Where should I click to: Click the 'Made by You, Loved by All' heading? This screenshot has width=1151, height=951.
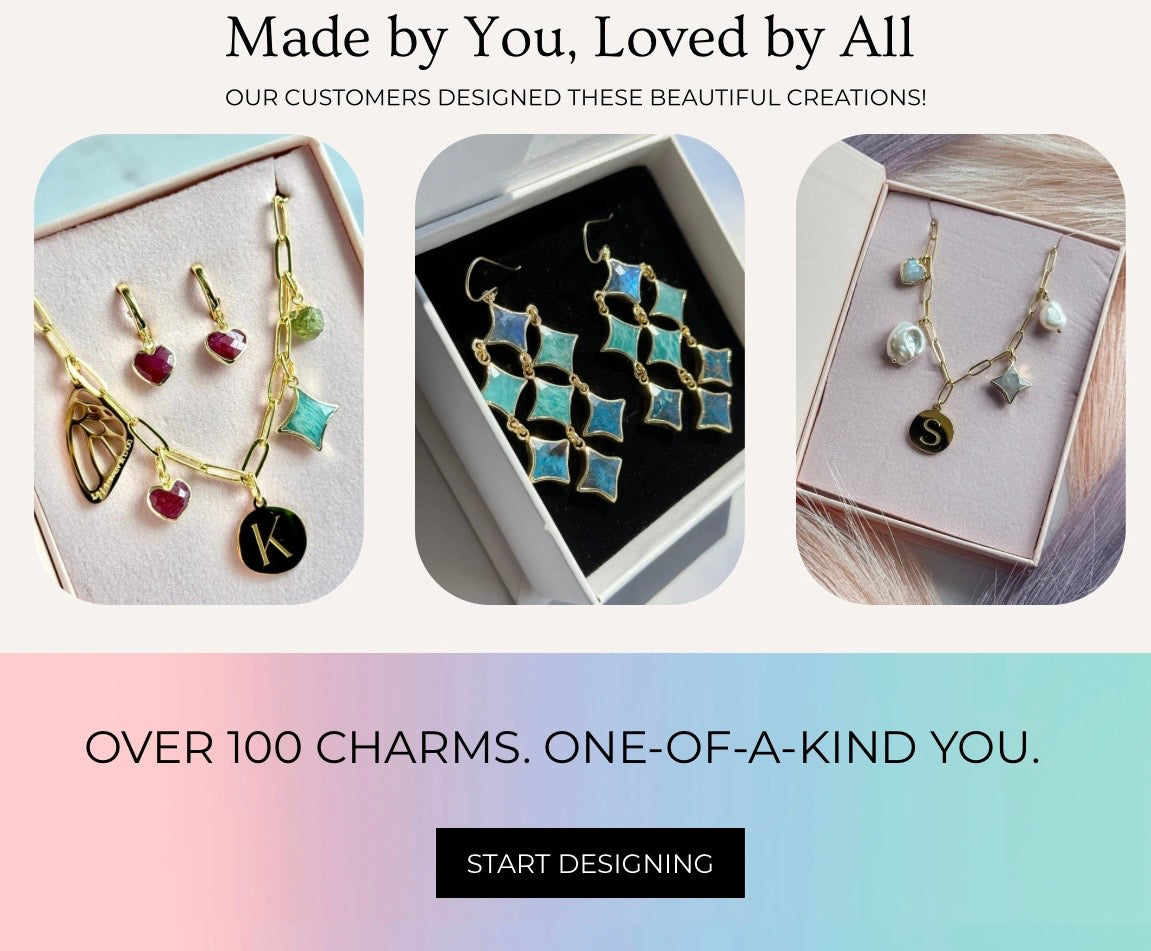pos(570,37)
